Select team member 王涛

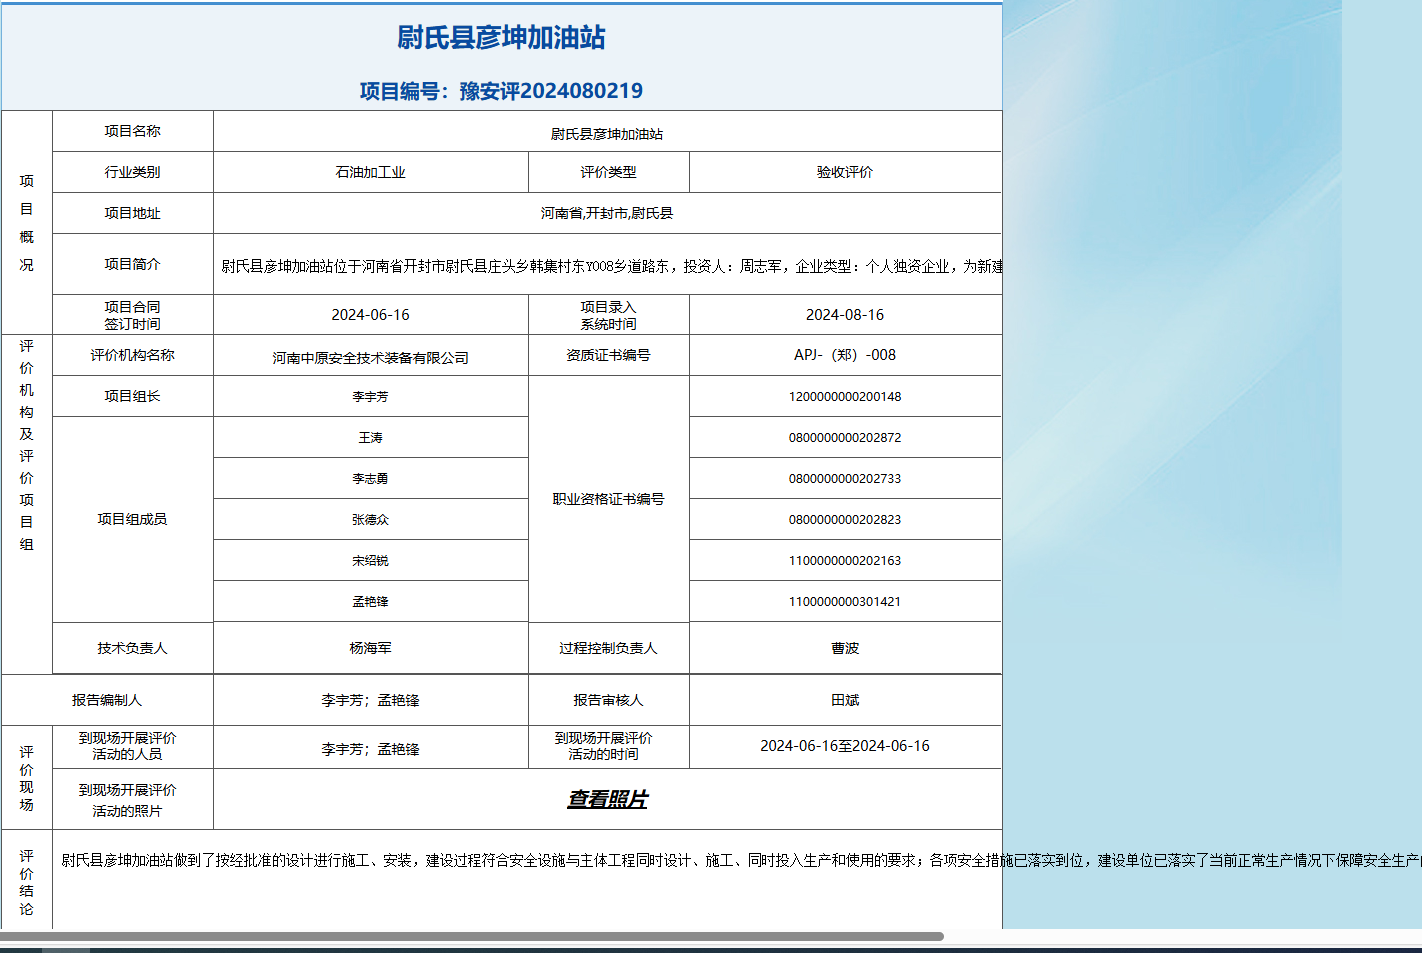click(x=371, y=438)
